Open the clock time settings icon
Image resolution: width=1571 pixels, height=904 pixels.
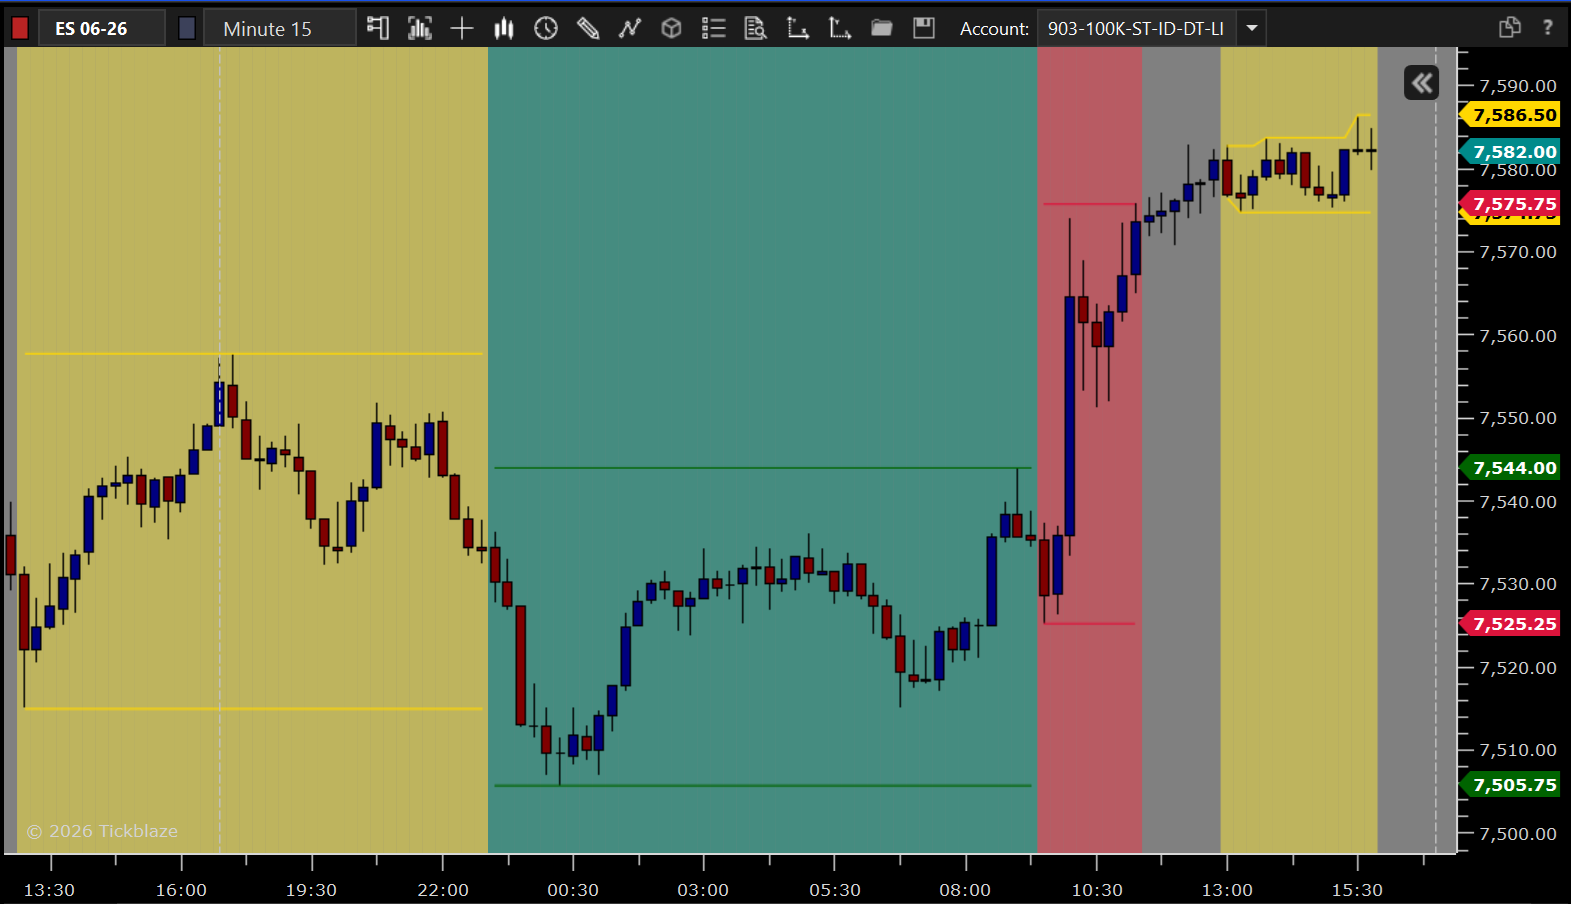click(546, 28)
